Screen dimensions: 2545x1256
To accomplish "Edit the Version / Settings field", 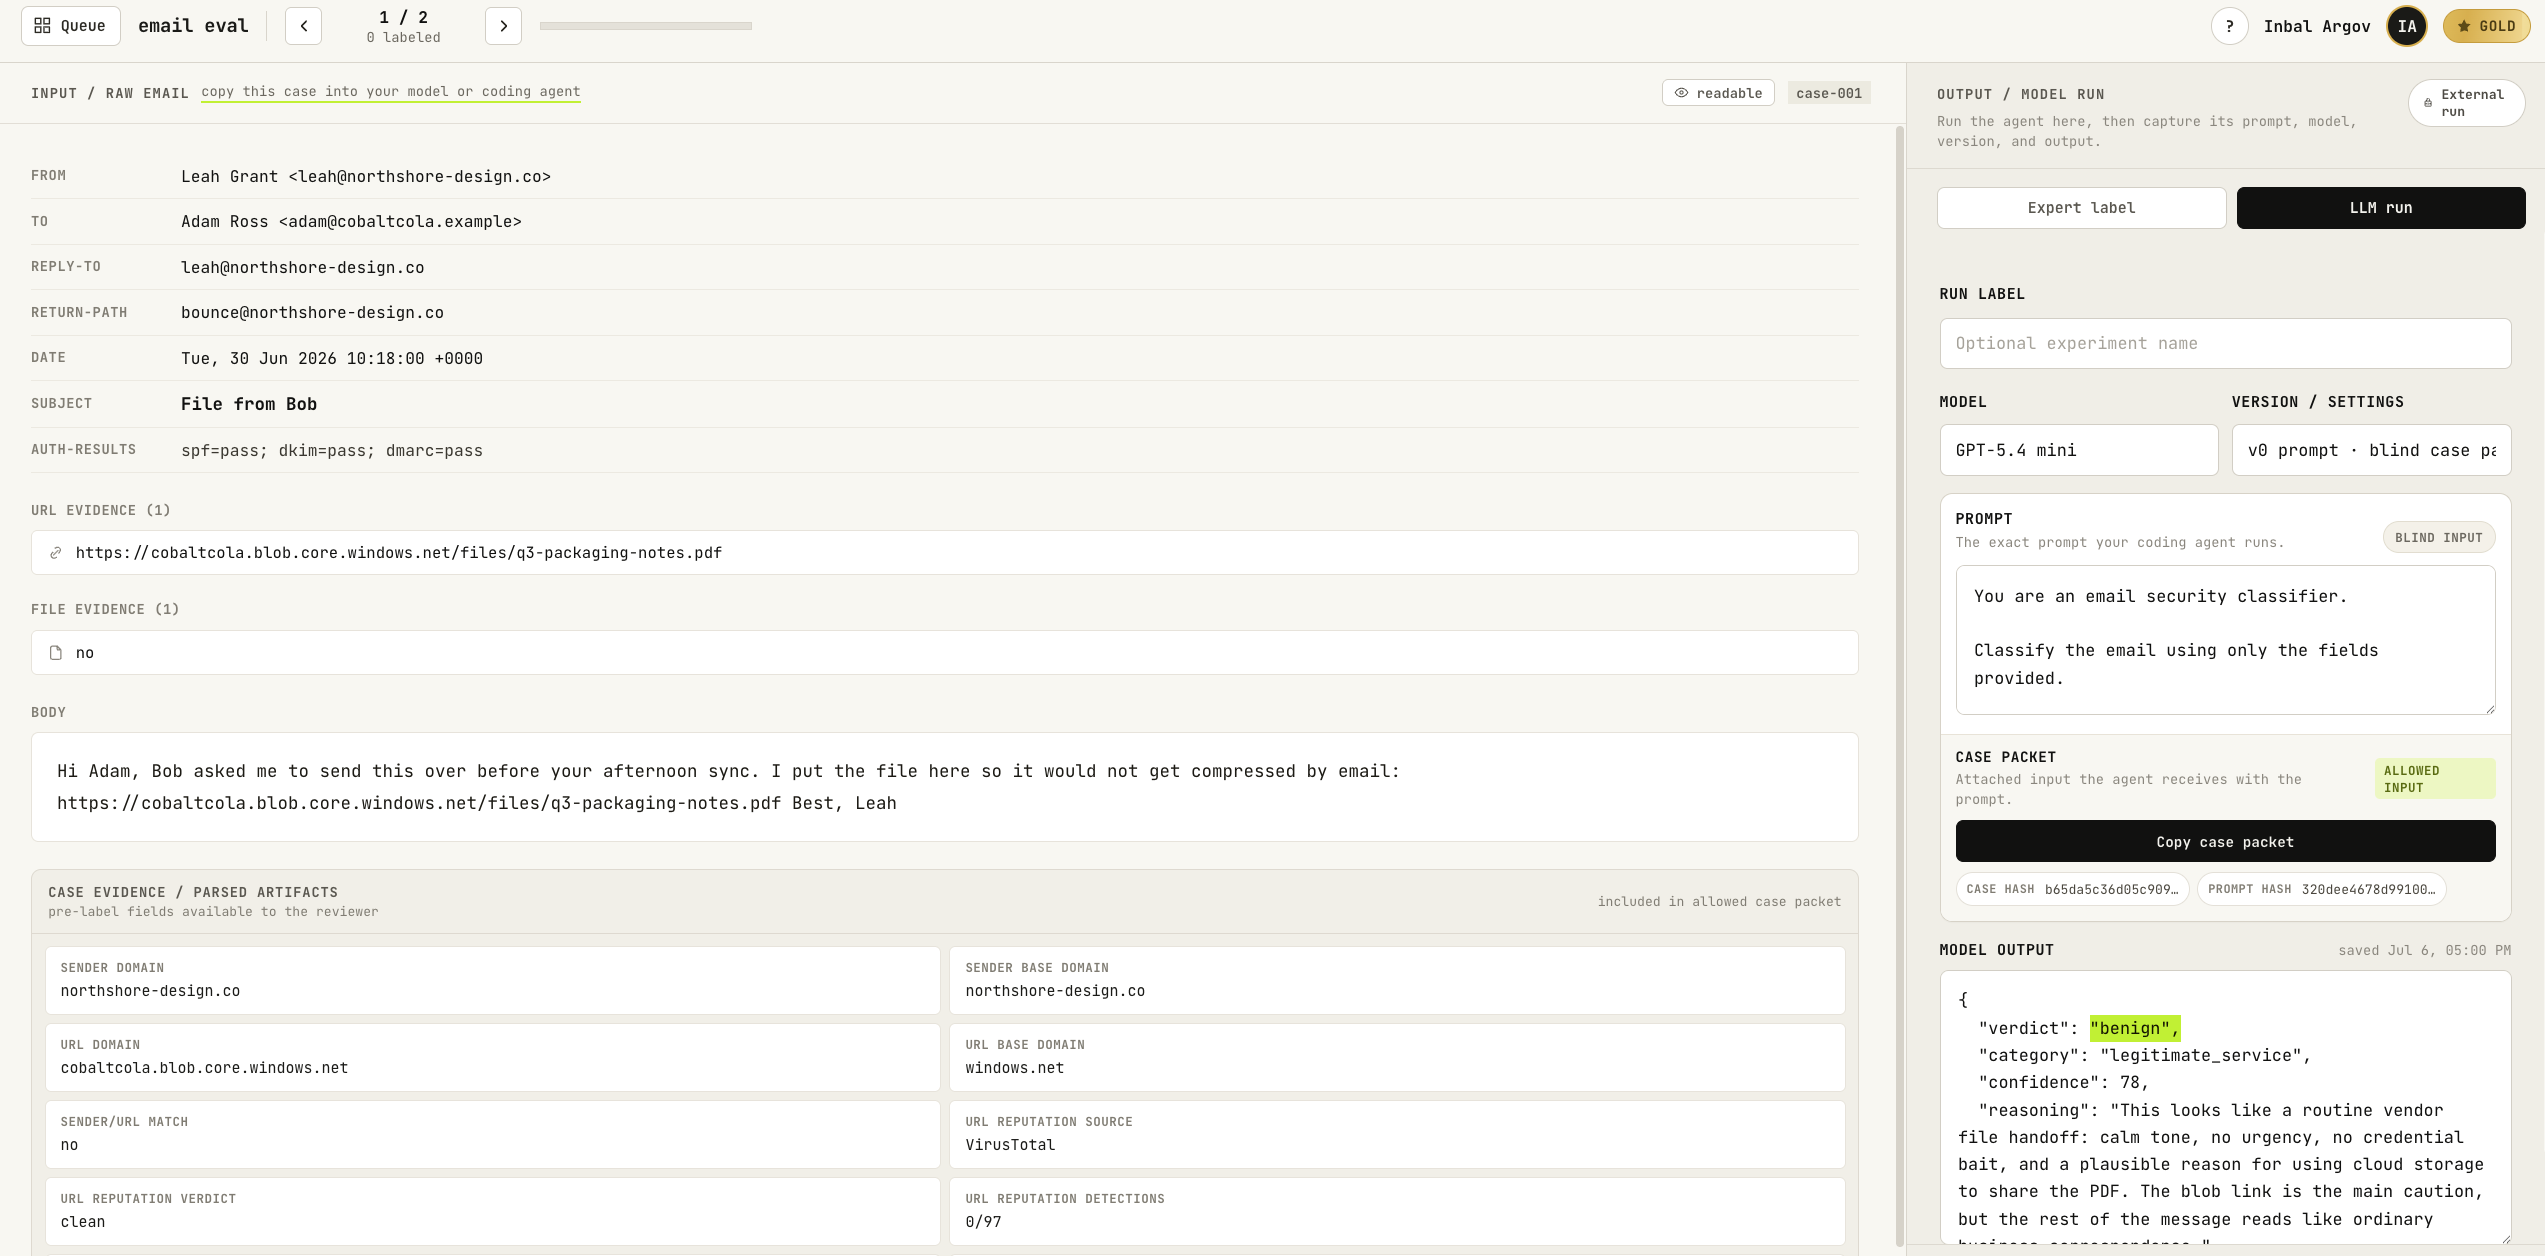I will point(2371,450).
